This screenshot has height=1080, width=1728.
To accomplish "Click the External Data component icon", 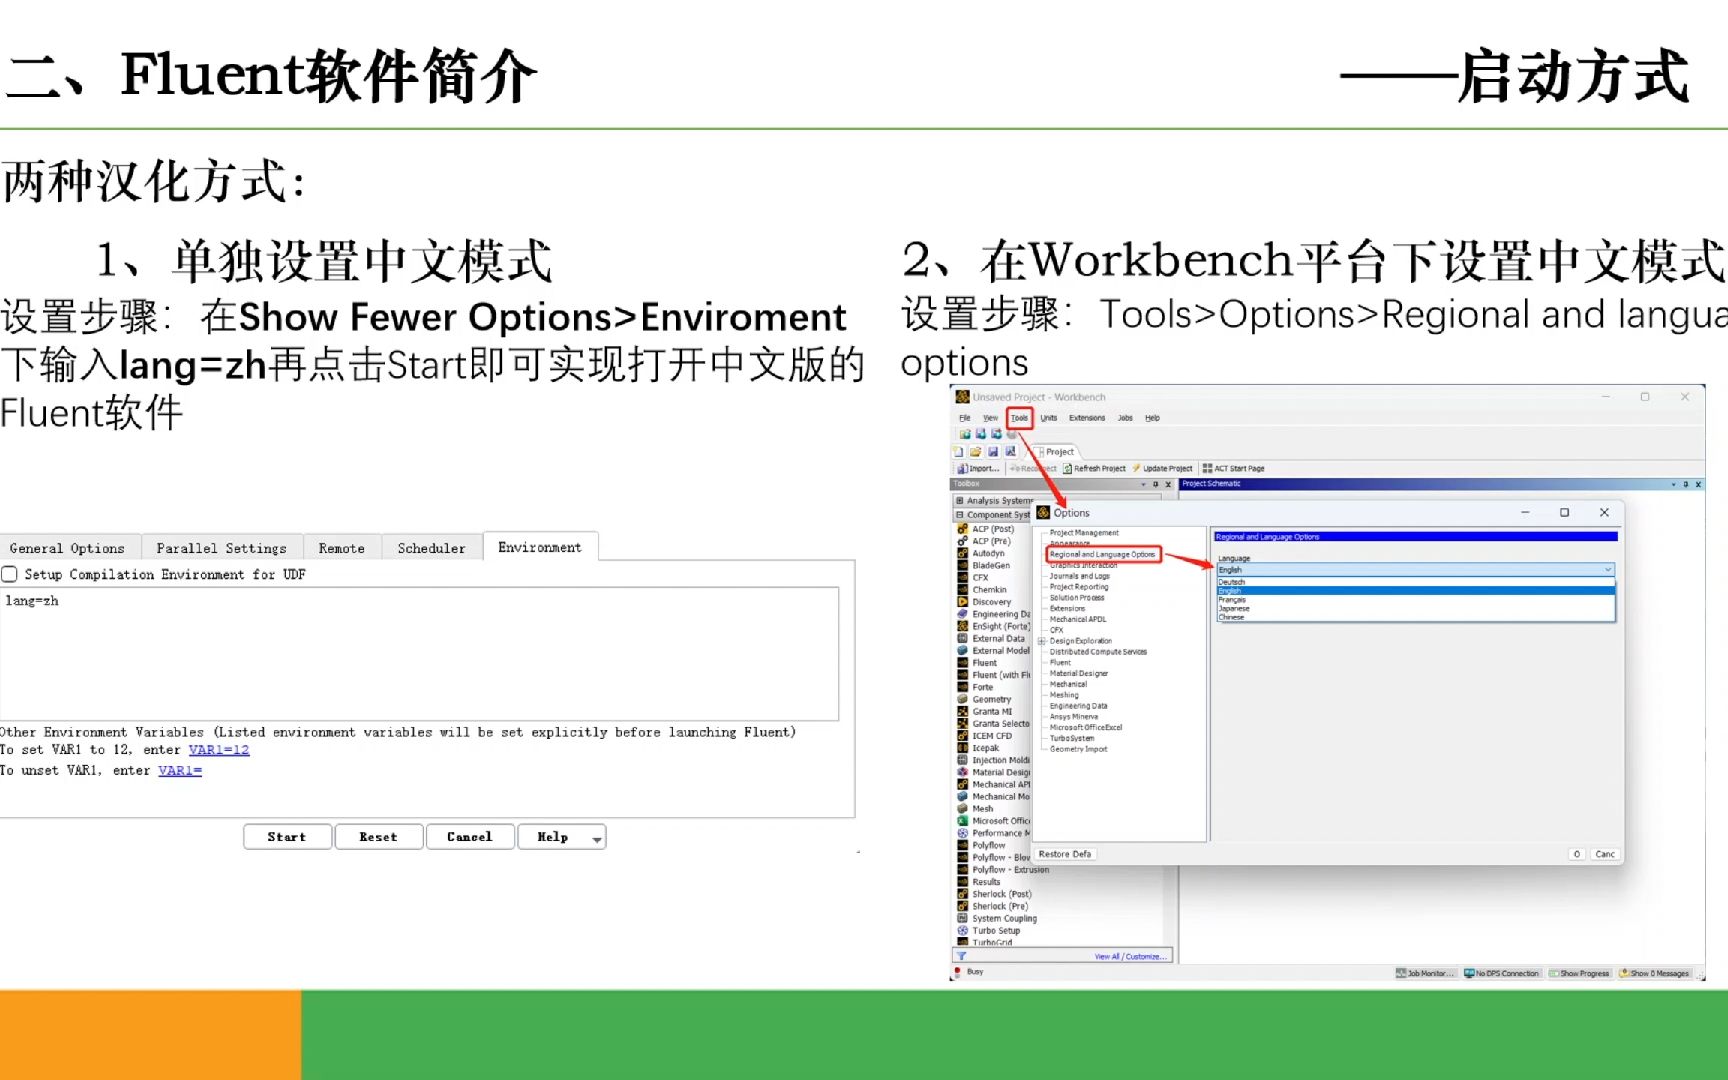I will 963,638.
